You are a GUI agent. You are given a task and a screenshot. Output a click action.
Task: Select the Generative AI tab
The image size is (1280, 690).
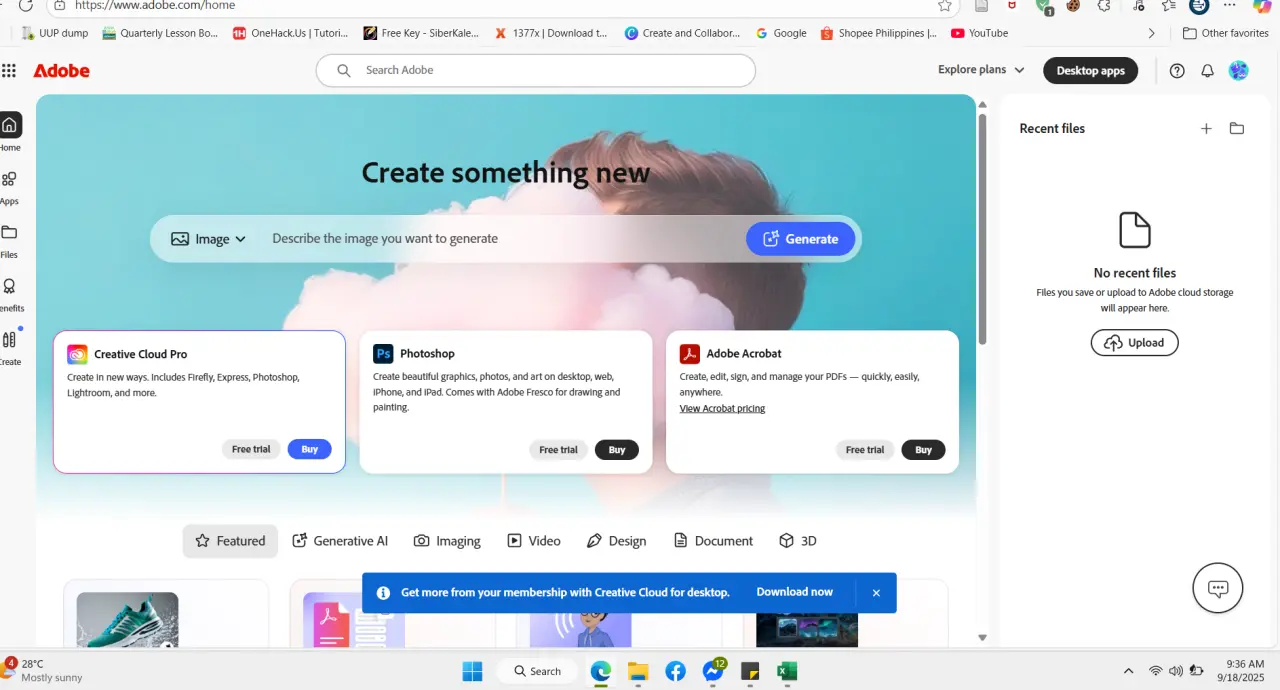(x=340, y=541)
